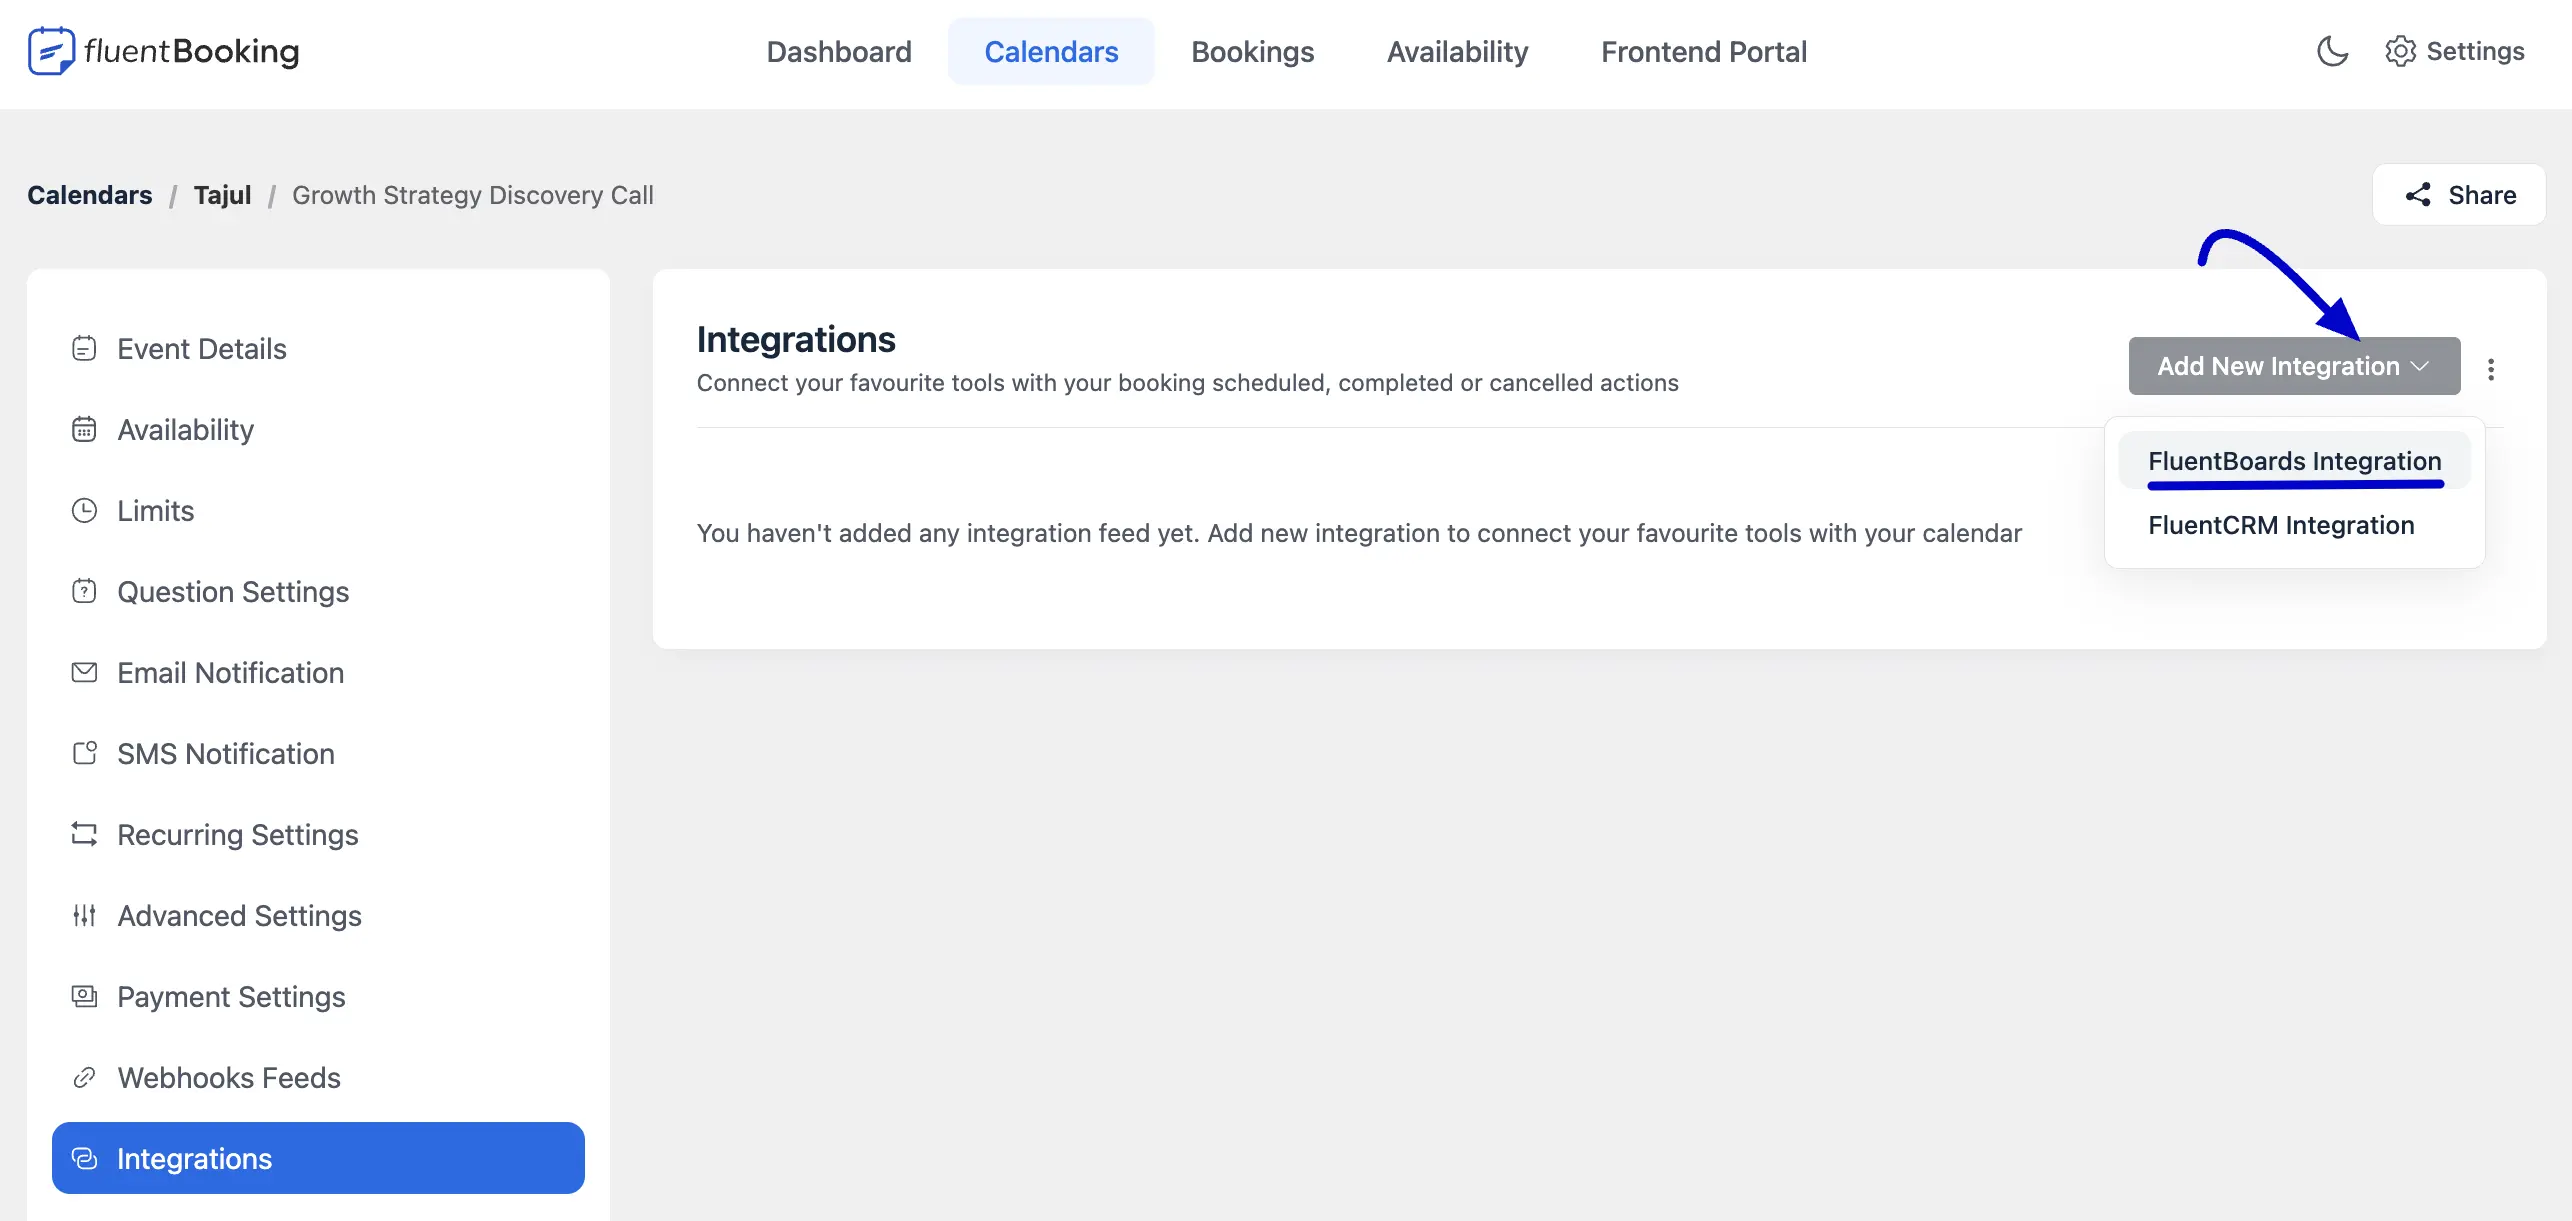
Task: Go to the Dashboard tab
Action: (x=839, y=51)
